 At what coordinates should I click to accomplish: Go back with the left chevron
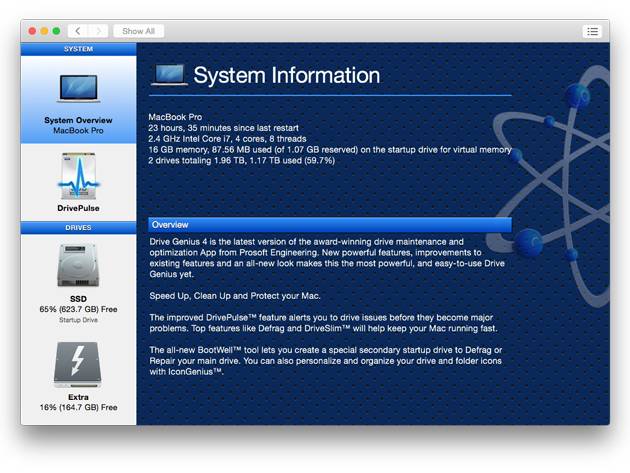pyautogui.click(x=78, y=31)
